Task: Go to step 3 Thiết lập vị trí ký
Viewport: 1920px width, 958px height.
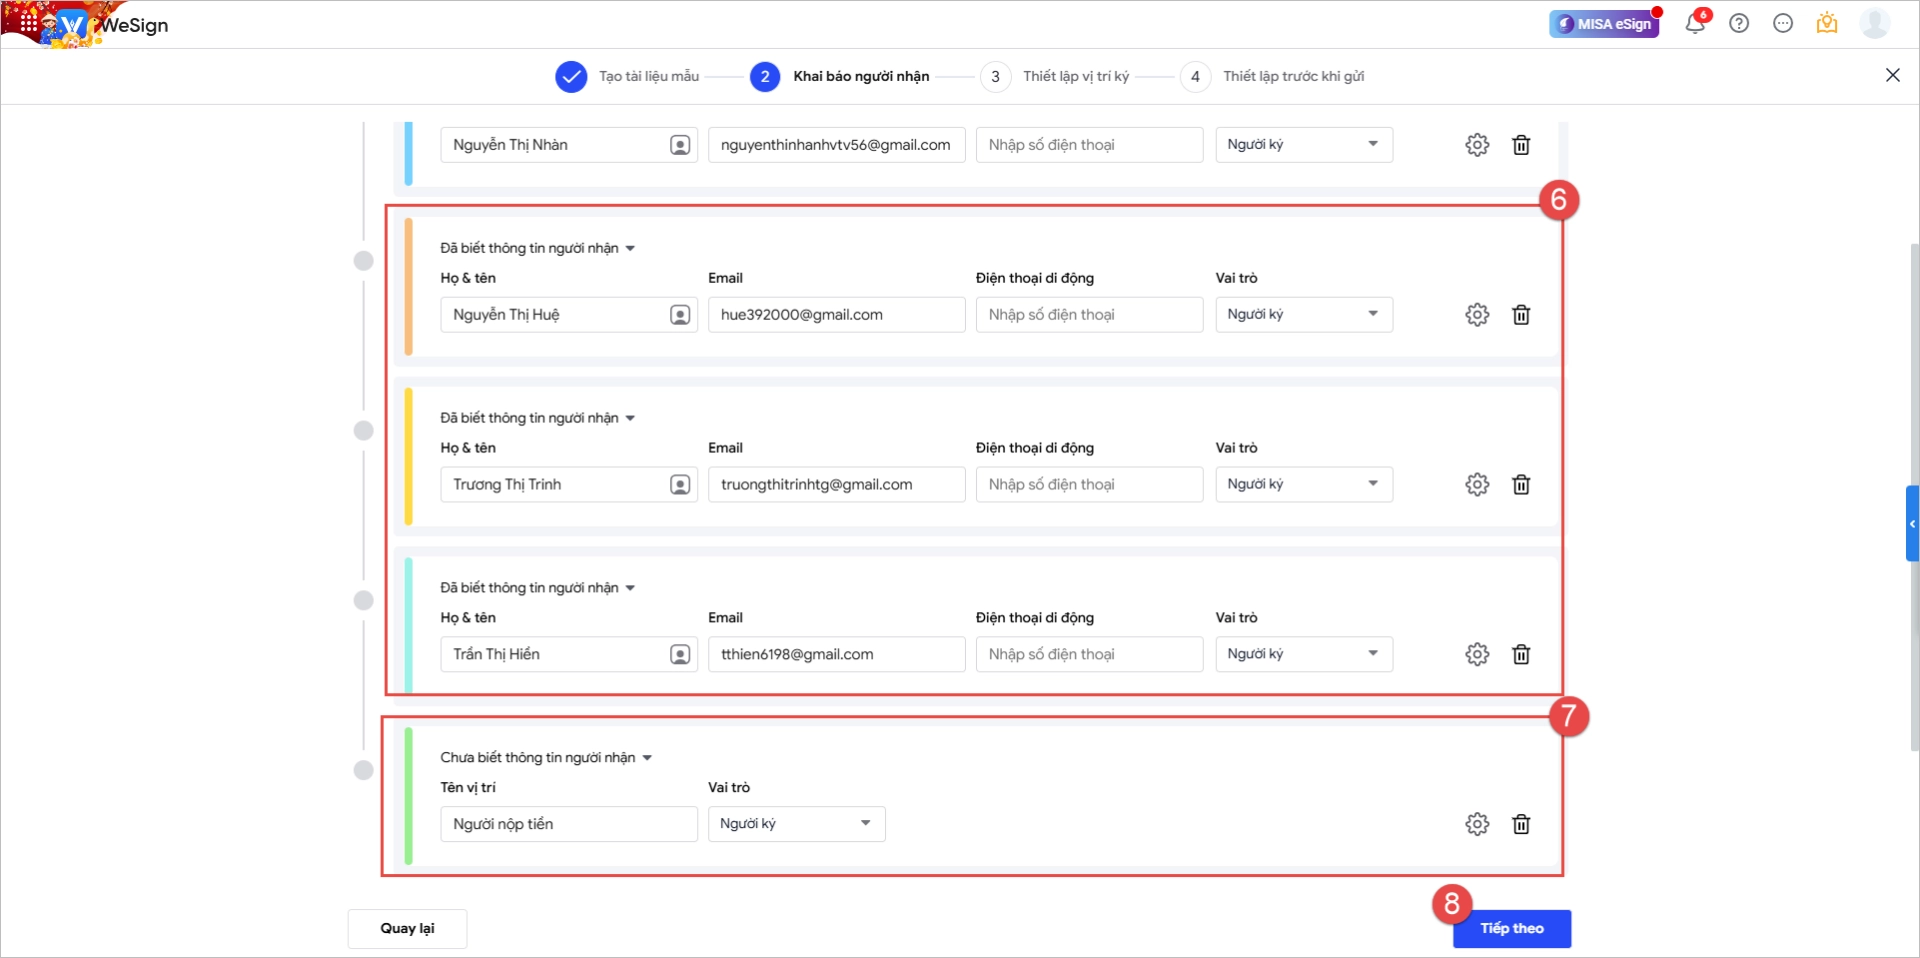Action: [1055, 76]
